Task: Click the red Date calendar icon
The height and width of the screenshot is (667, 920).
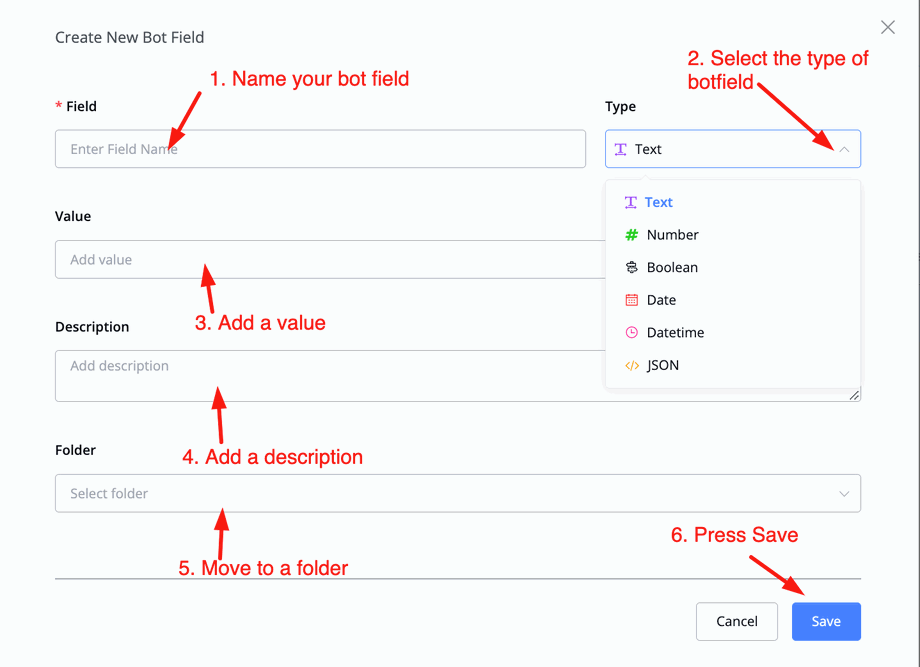Action: (631, 300)
